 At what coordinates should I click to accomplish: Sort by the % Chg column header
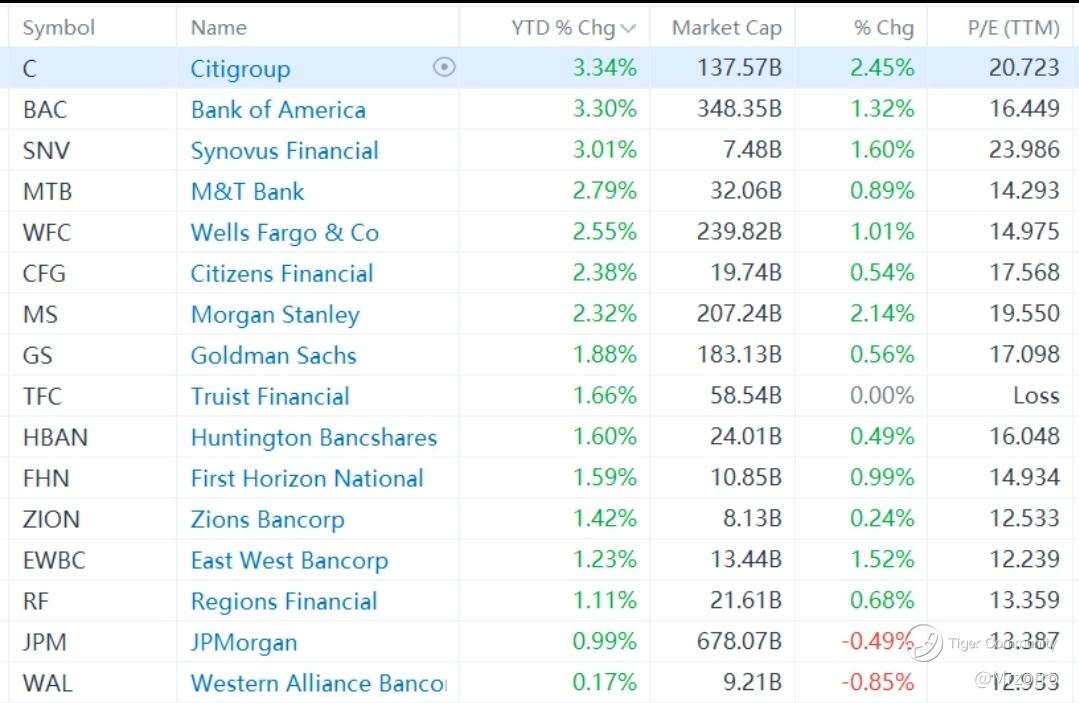click(884, 28)
